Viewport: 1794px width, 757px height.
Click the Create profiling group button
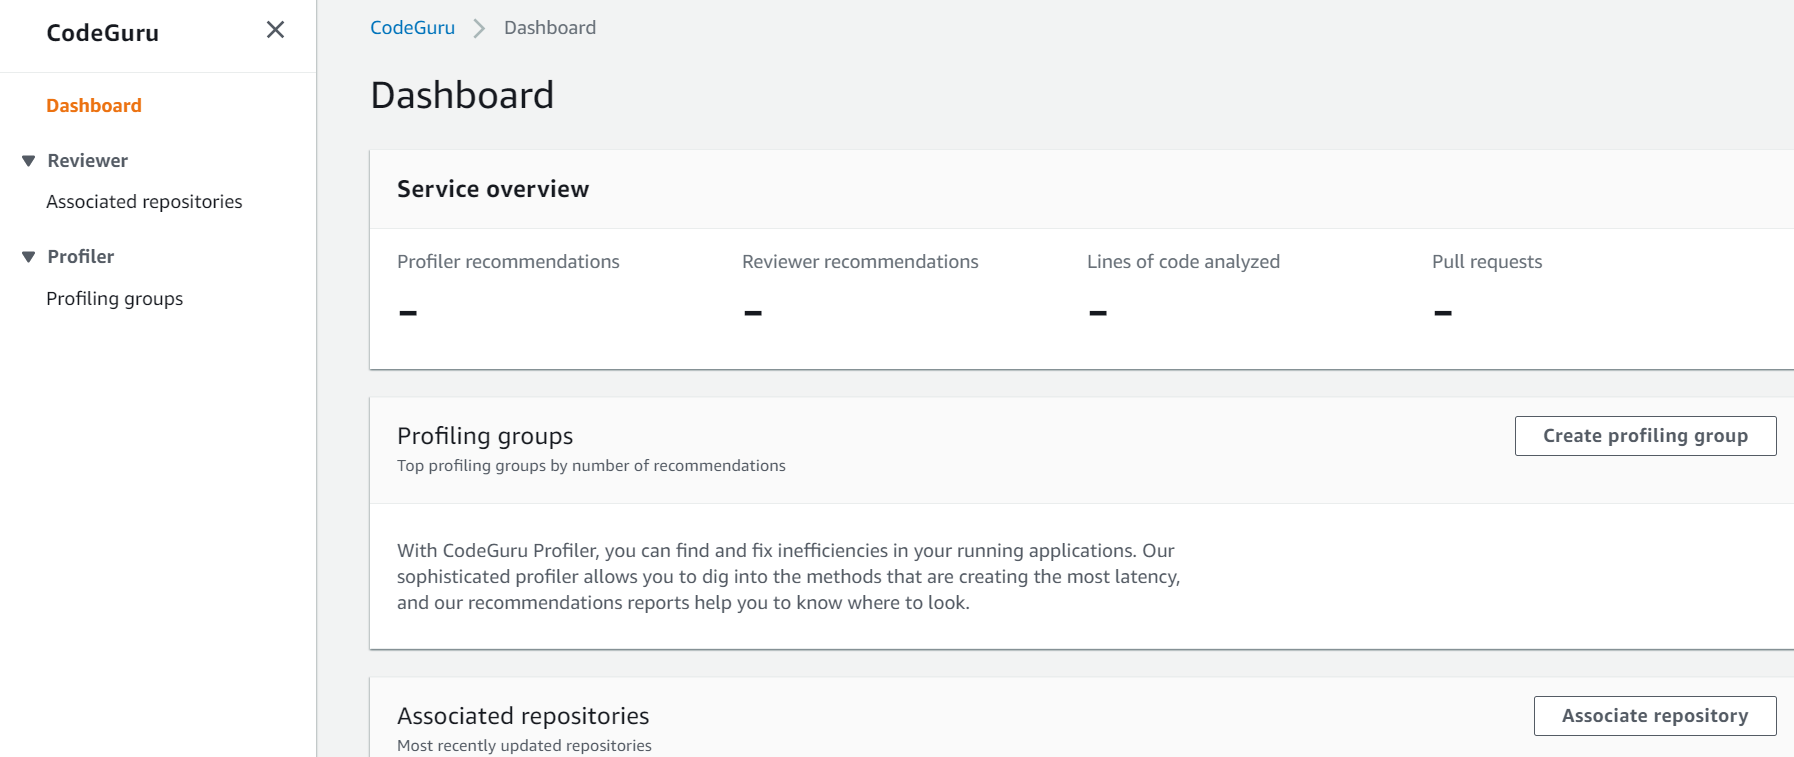[x=1645, y=436]
